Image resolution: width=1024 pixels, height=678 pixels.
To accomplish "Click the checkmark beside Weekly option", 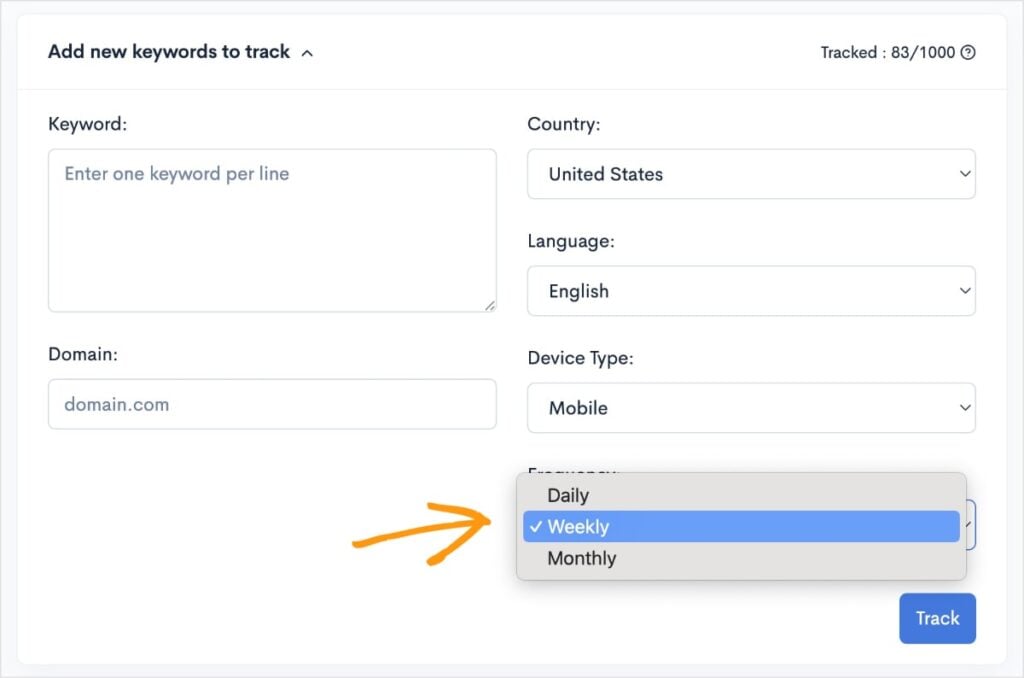I will pos(537,526).
